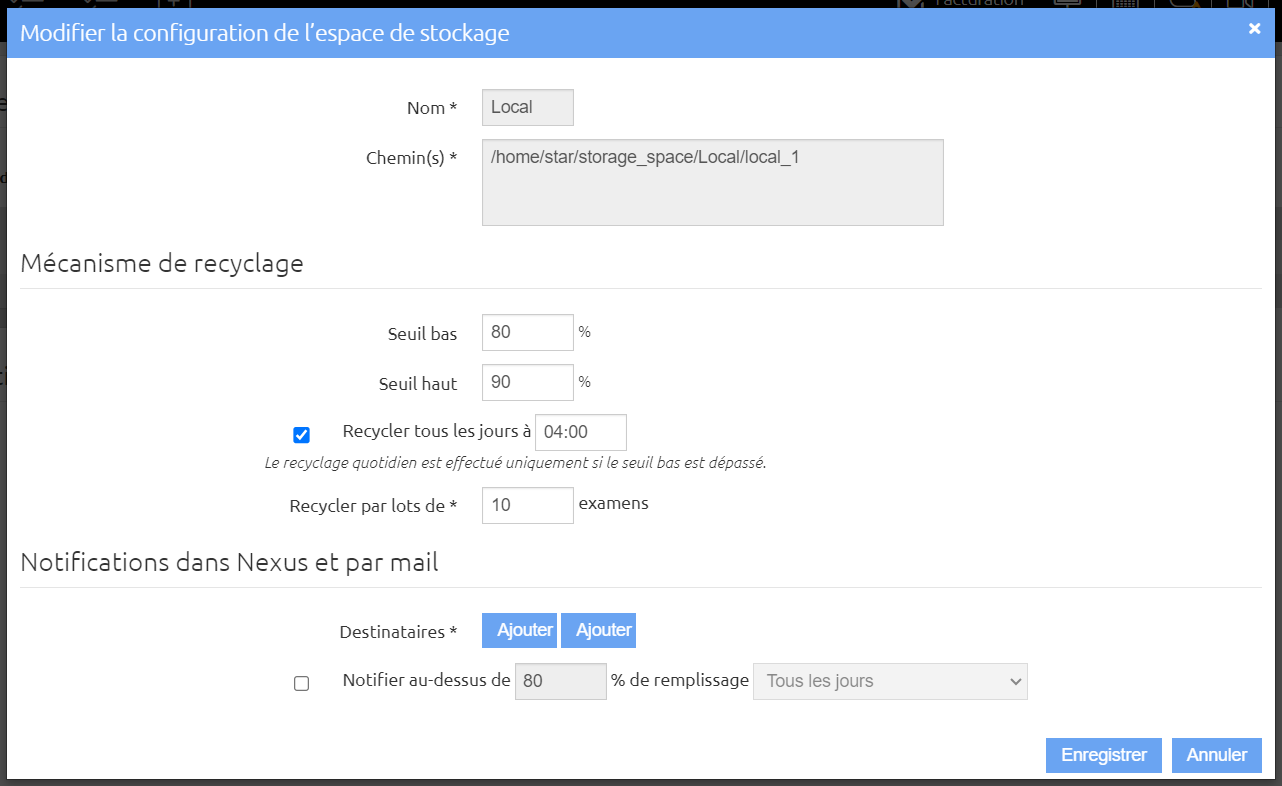Cancel with the Annuler button

pos(1217,755)
